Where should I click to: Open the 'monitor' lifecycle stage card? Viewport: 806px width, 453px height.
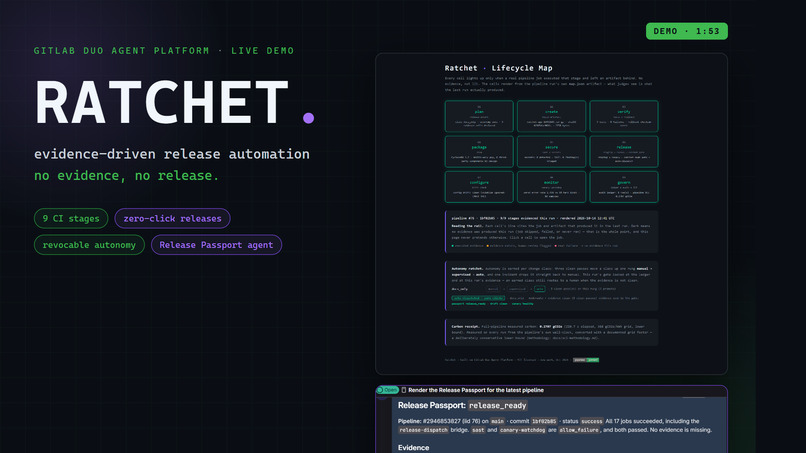coord(552,187)
